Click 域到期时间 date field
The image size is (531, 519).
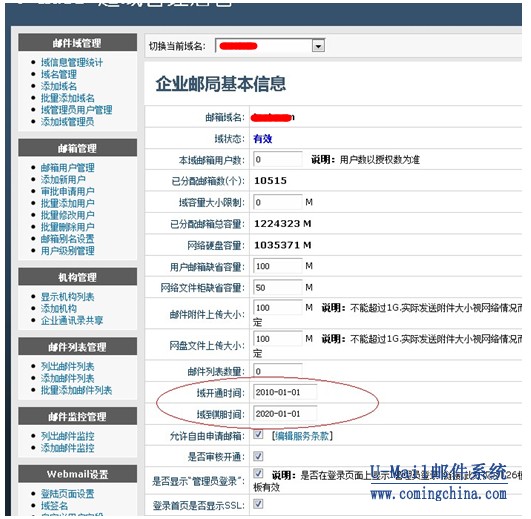pos(285,414)
